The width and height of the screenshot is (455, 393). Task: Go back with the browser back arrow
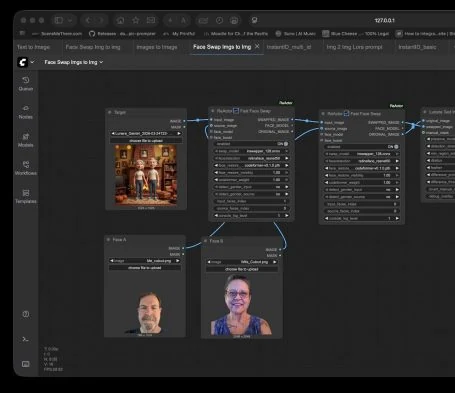tap(88, 20)
